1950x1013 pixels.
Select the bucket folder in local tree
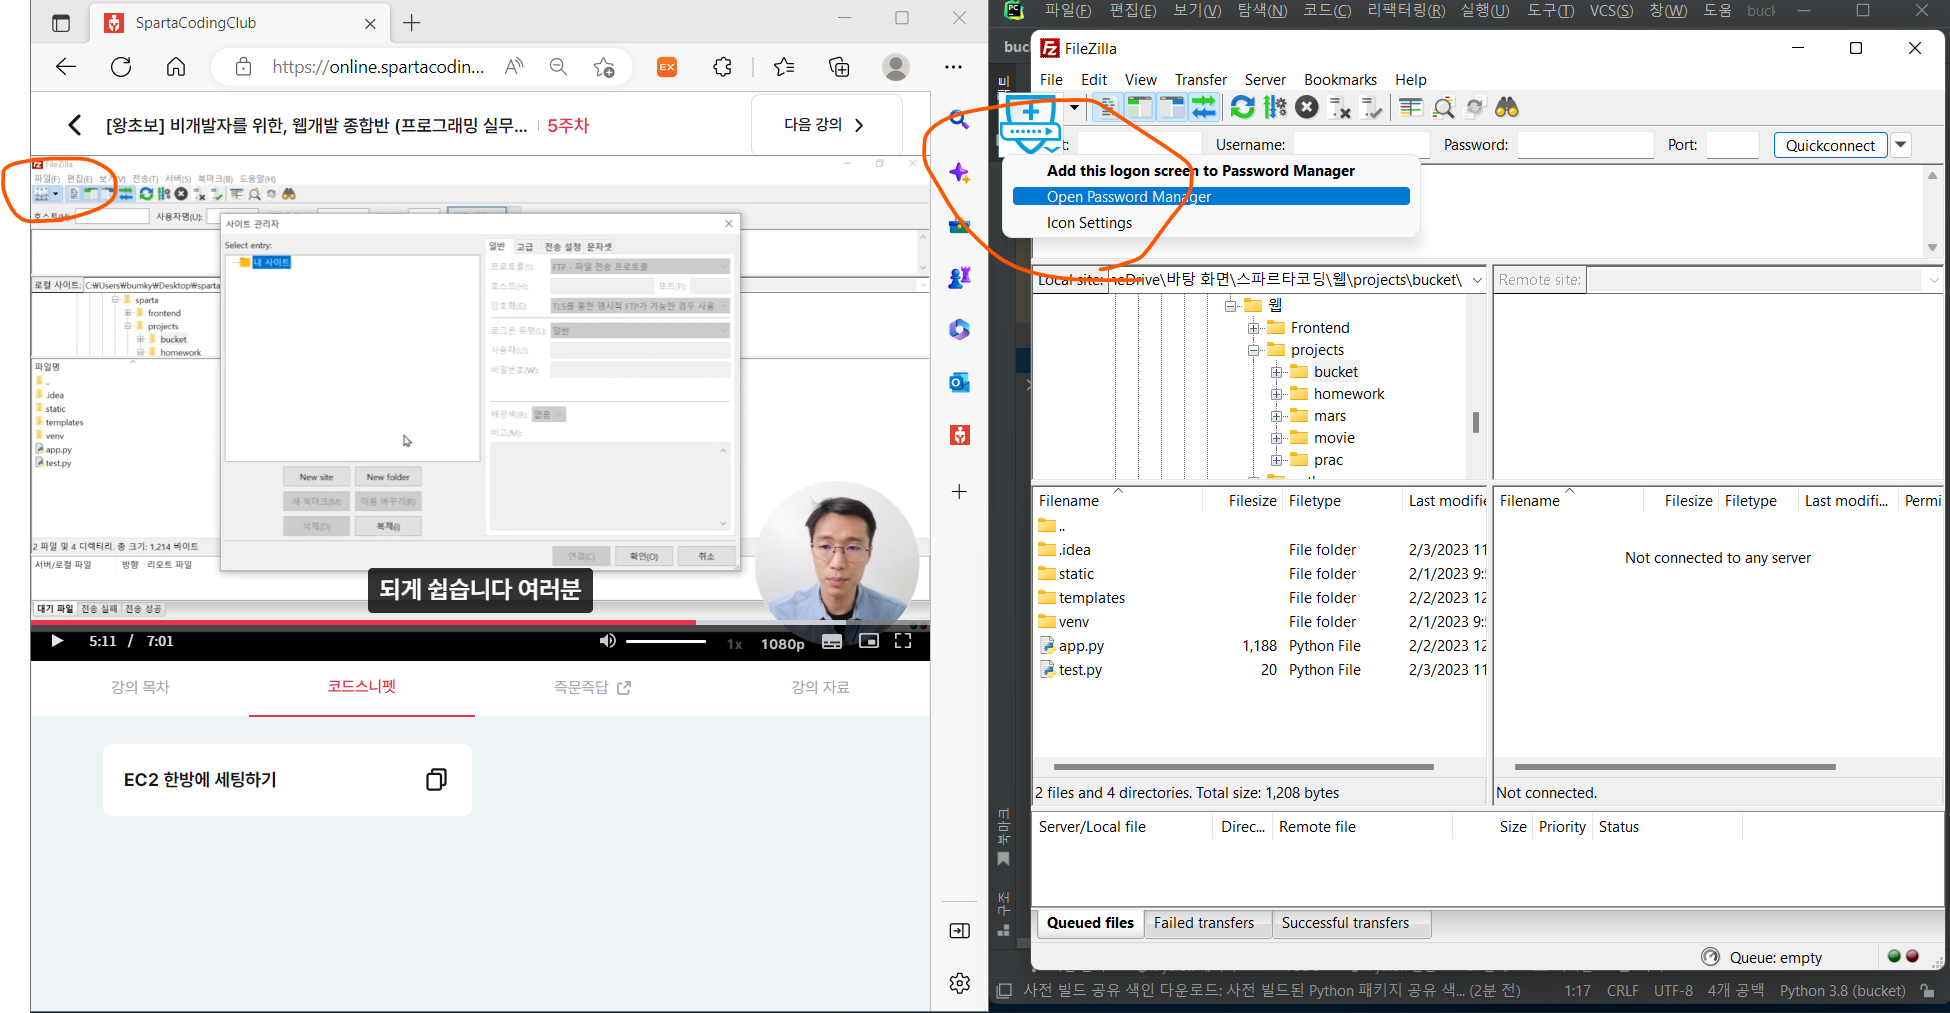tap(1335, 372)
